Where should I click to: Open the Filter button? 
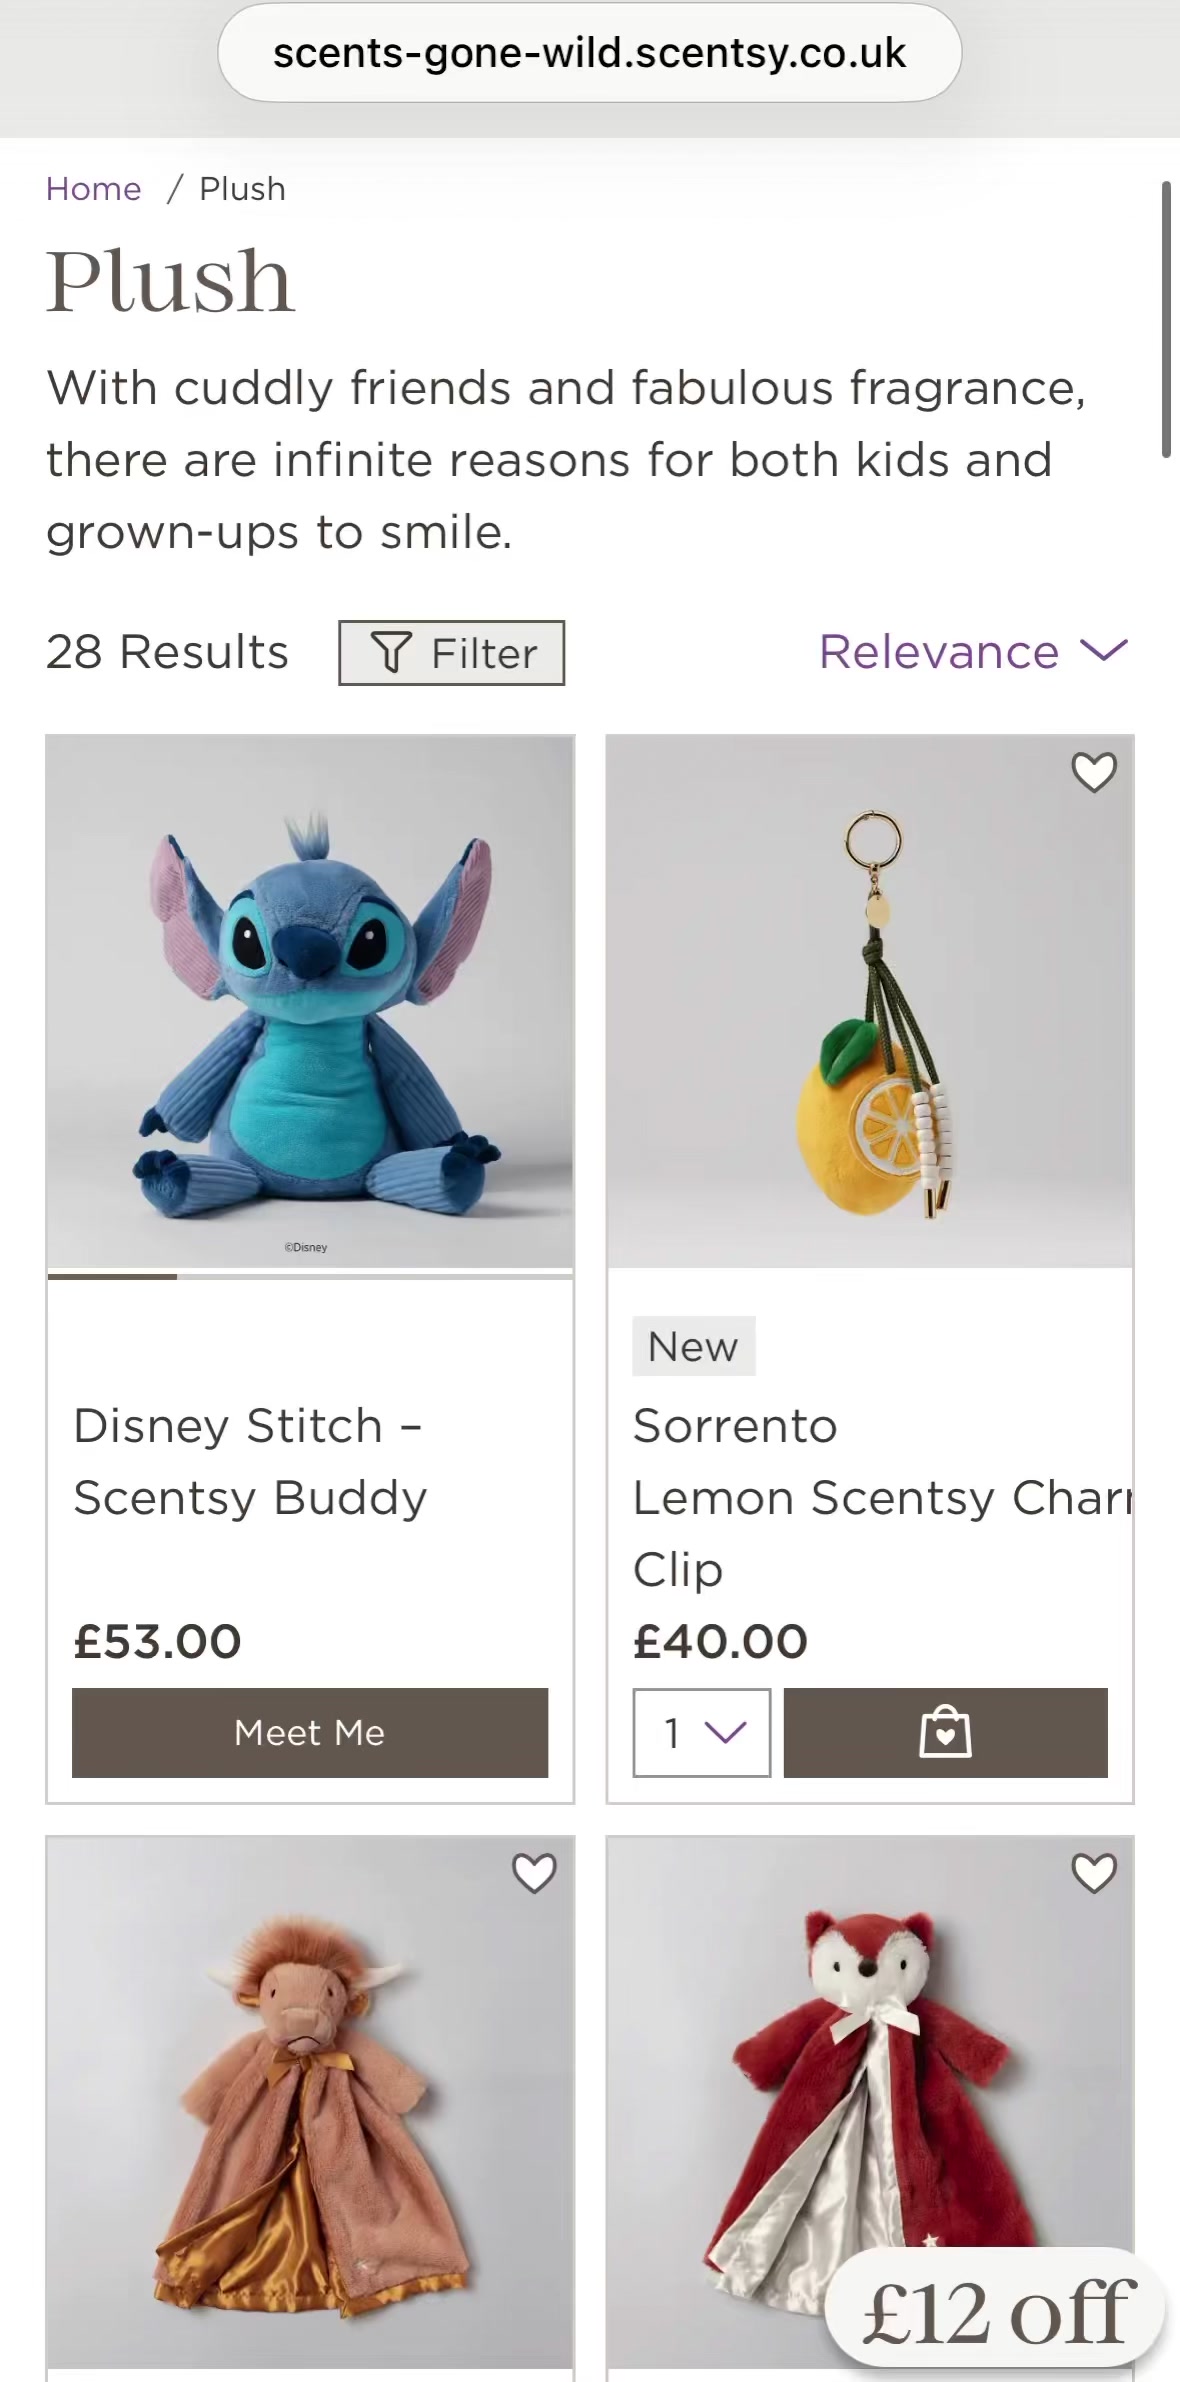[452, 653]
